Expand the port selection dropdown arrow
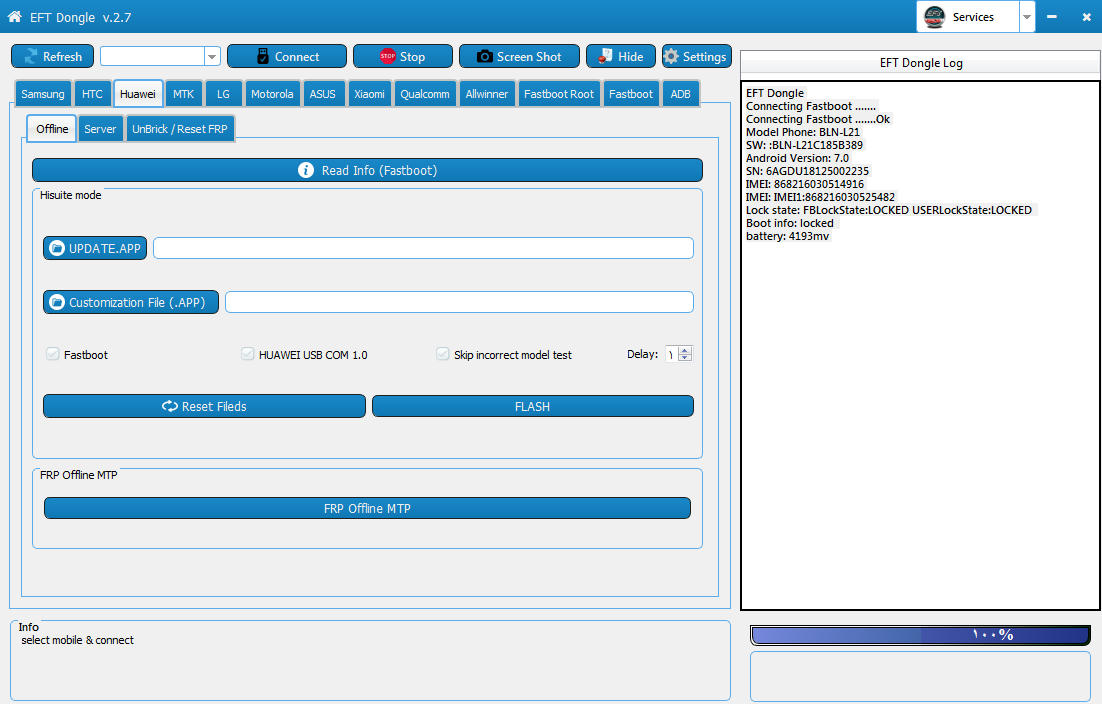The height and width of the screenshot is (704, 1102). coord(212,56)
